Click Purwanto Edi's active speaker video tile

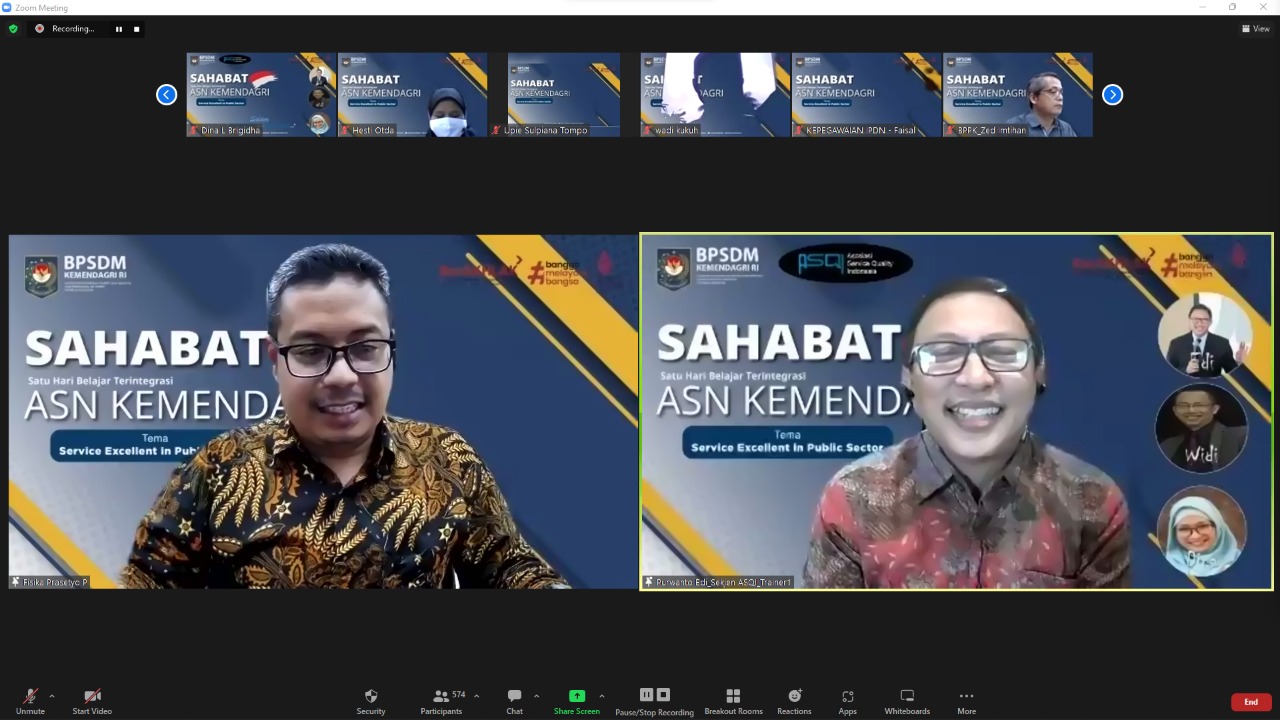coord(956,411)
